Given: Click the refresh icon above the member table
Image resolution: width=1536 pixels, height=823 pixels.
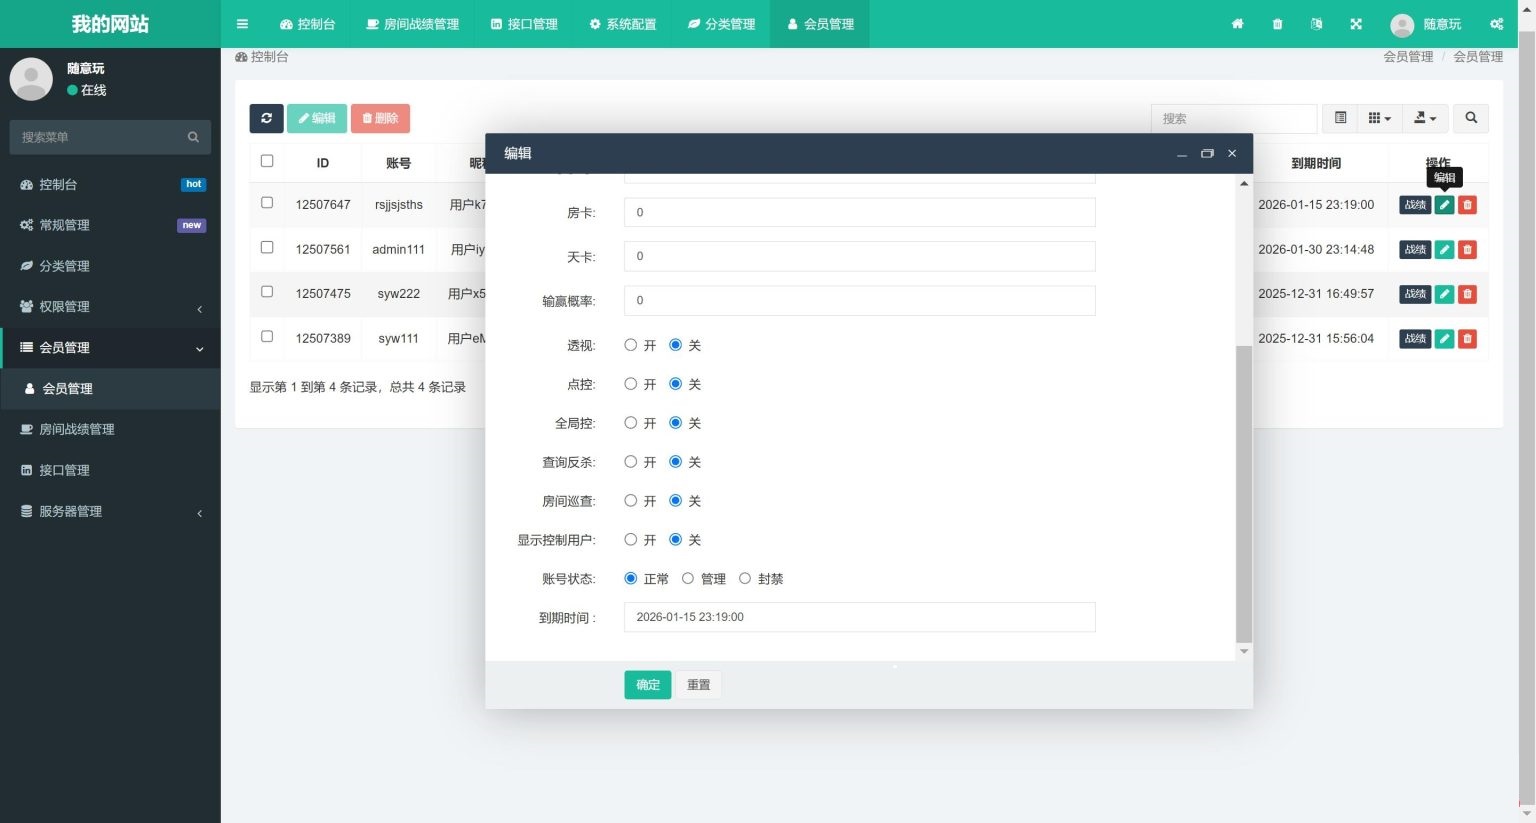Looking at the screenshot, I should [x=266, y=118].
